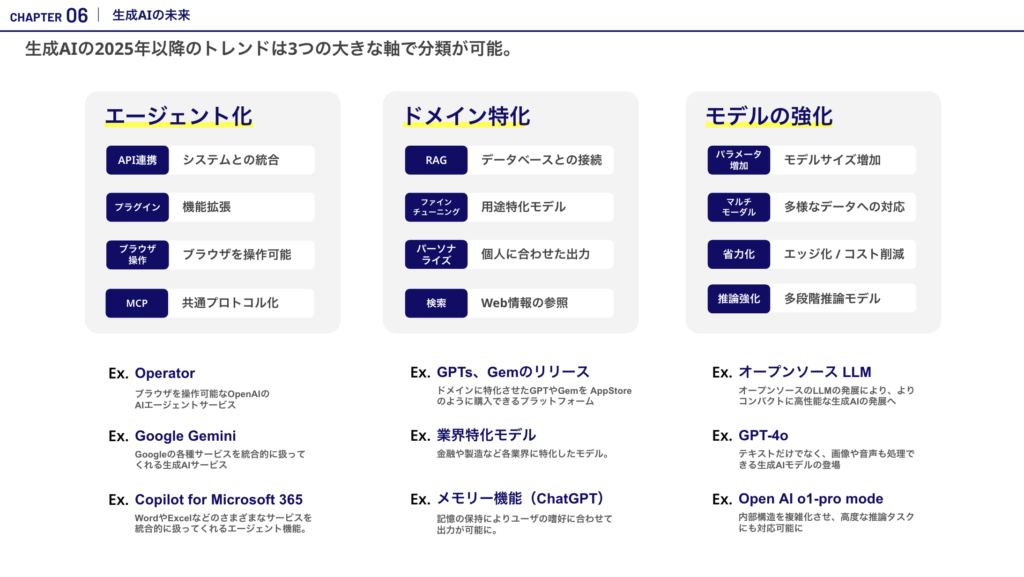Select the MCP badge
Screen dimensions: 1024x577
click(137, 303)
